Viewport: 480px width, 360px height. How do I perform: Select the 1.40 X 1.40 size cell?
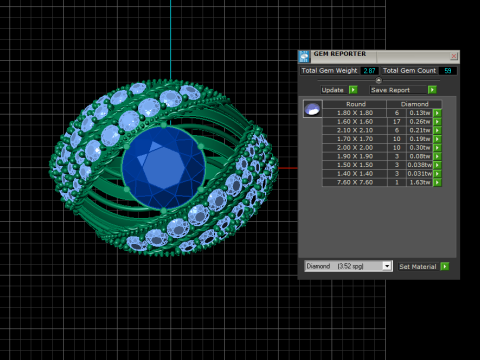click(355, 174)
